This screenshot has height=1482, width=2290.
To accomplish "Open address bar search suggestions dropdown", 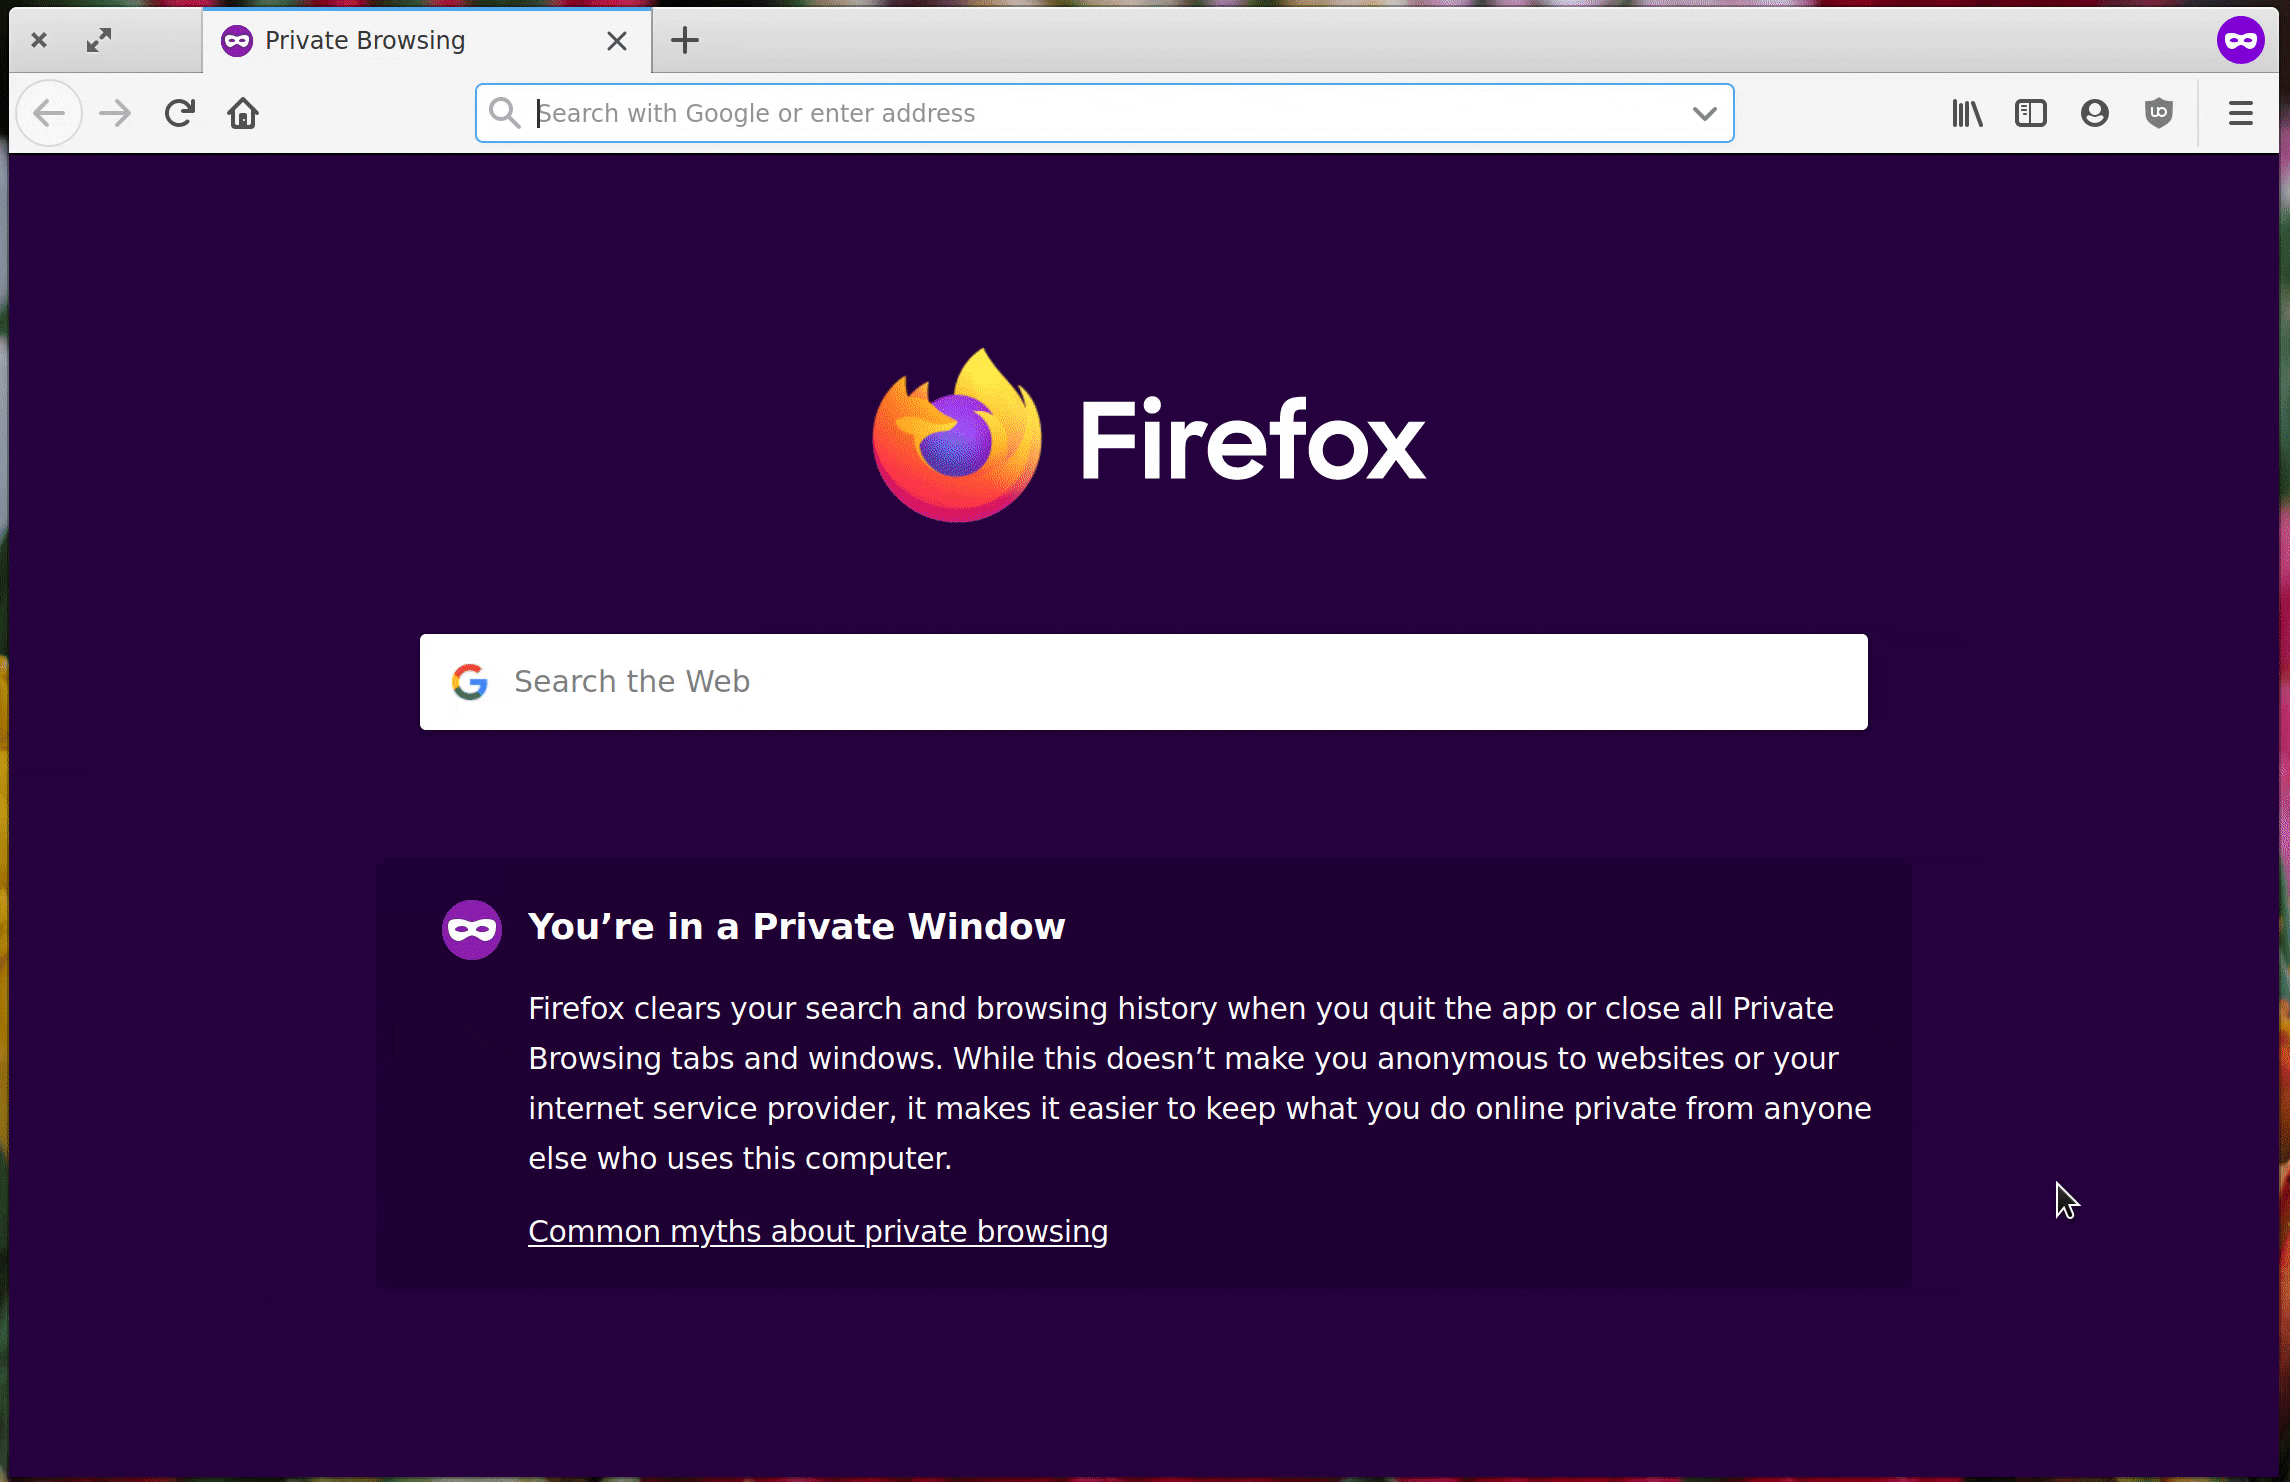I will pos(1704,112).
